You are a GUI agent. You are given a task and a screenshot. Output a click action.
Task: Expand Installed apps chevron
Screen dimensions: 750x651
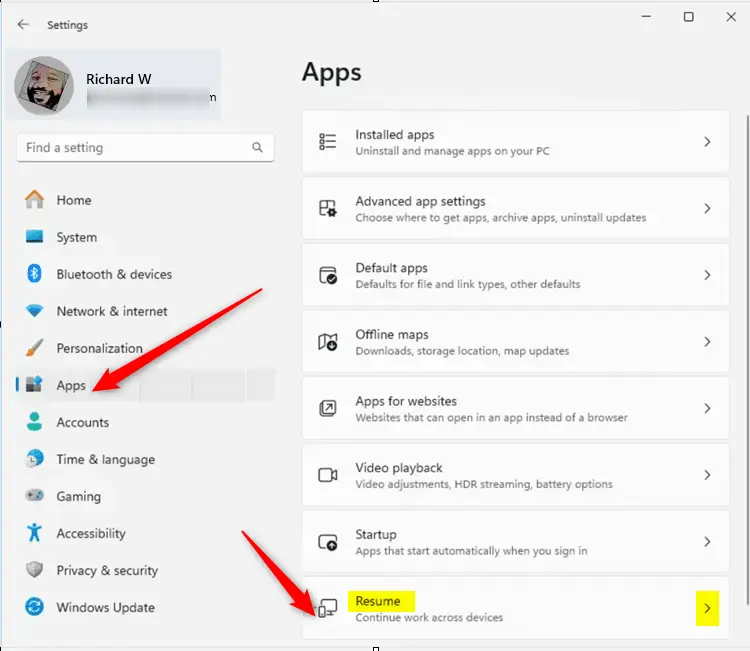click(x=707, y=142)
